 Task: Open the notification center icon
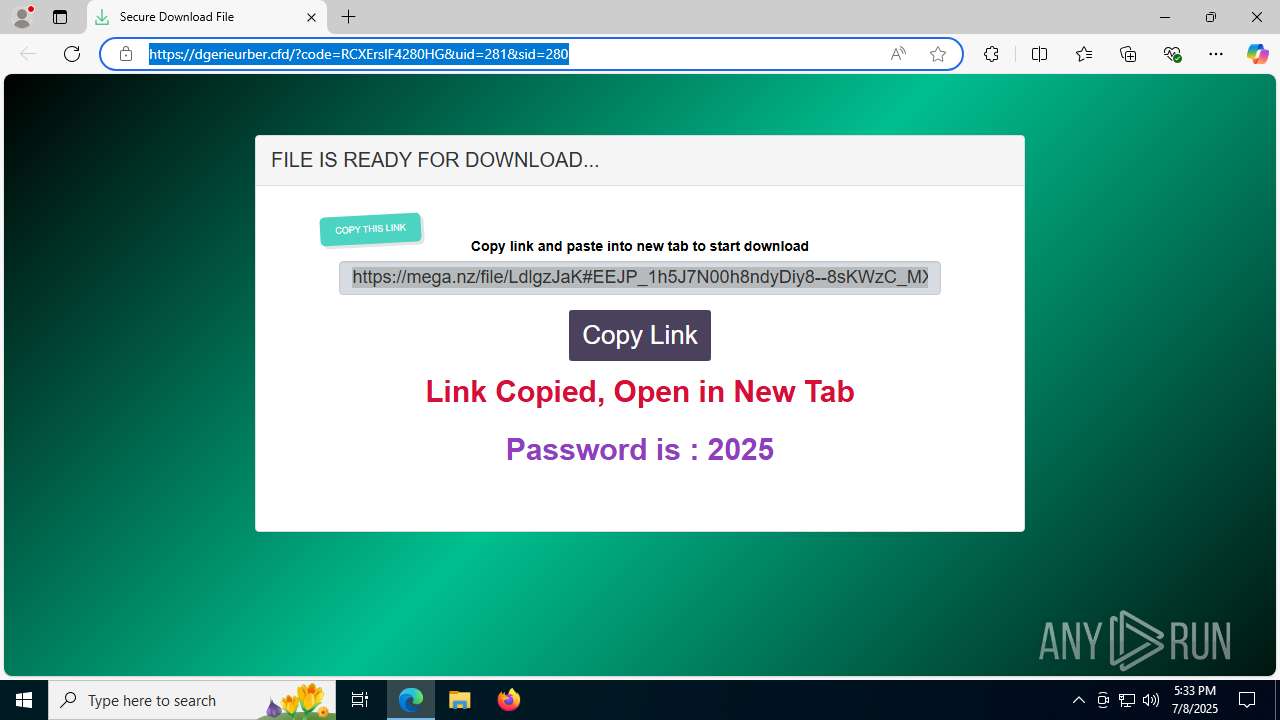[1247, 700]
